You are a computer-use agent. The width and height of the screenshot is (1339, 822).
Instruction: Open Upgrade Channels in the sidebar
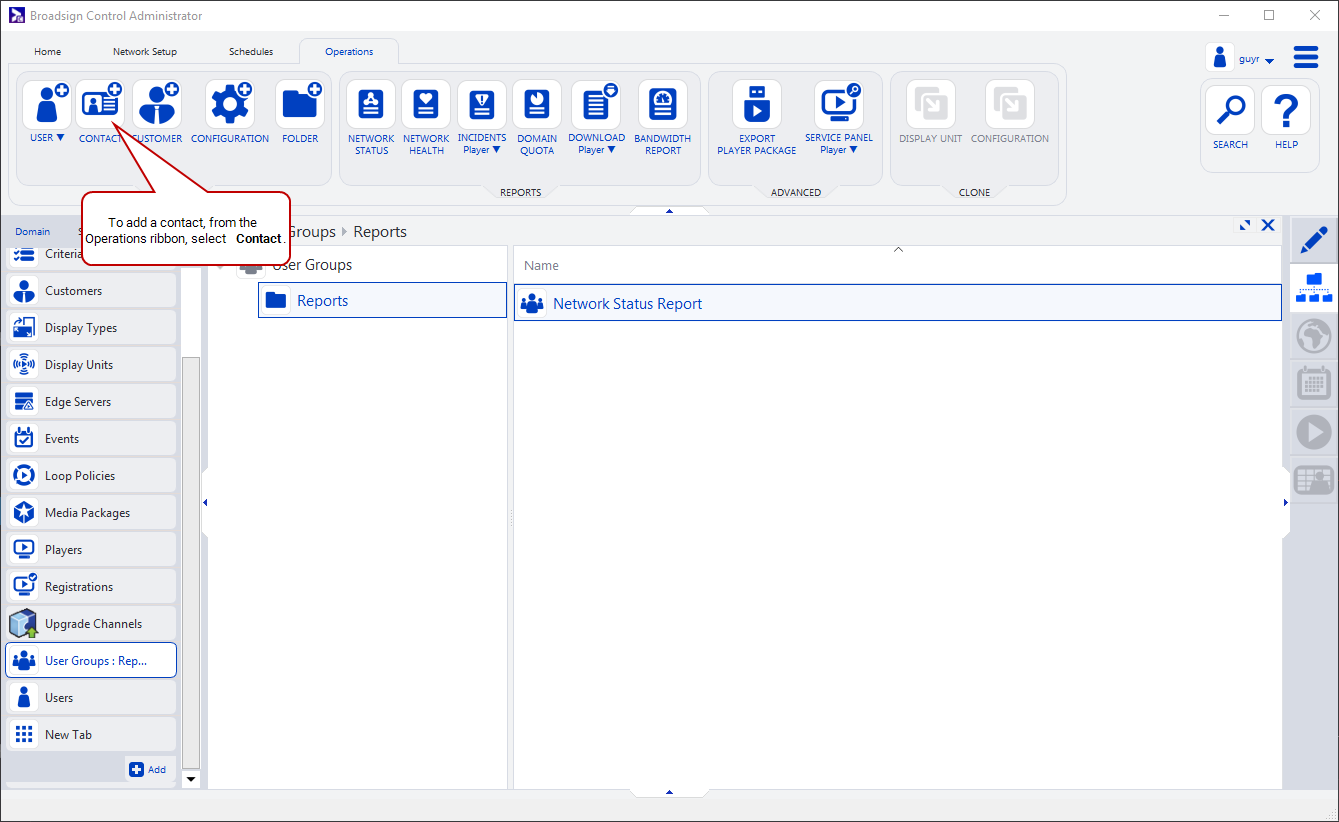tap(91, 624)
